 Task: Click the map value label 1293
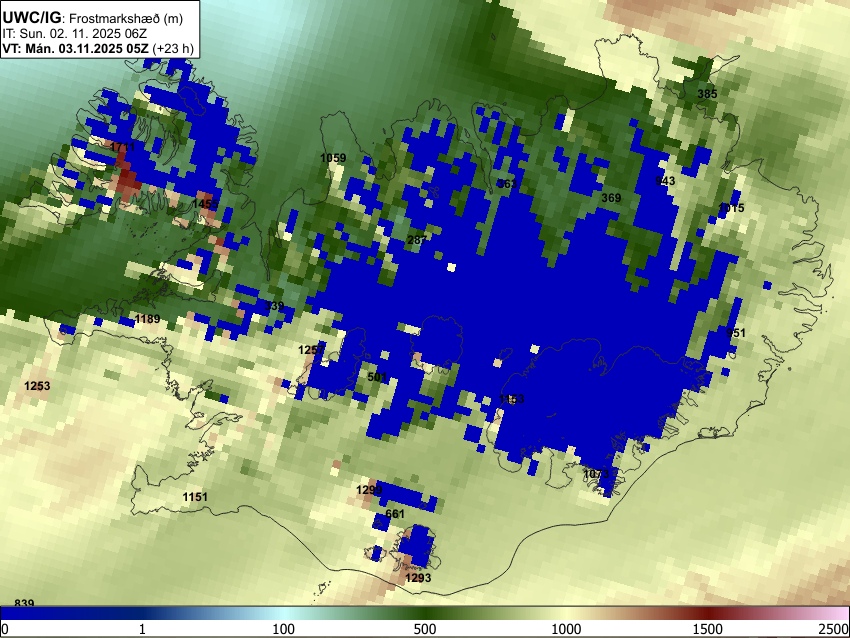[x=418, y=578]
